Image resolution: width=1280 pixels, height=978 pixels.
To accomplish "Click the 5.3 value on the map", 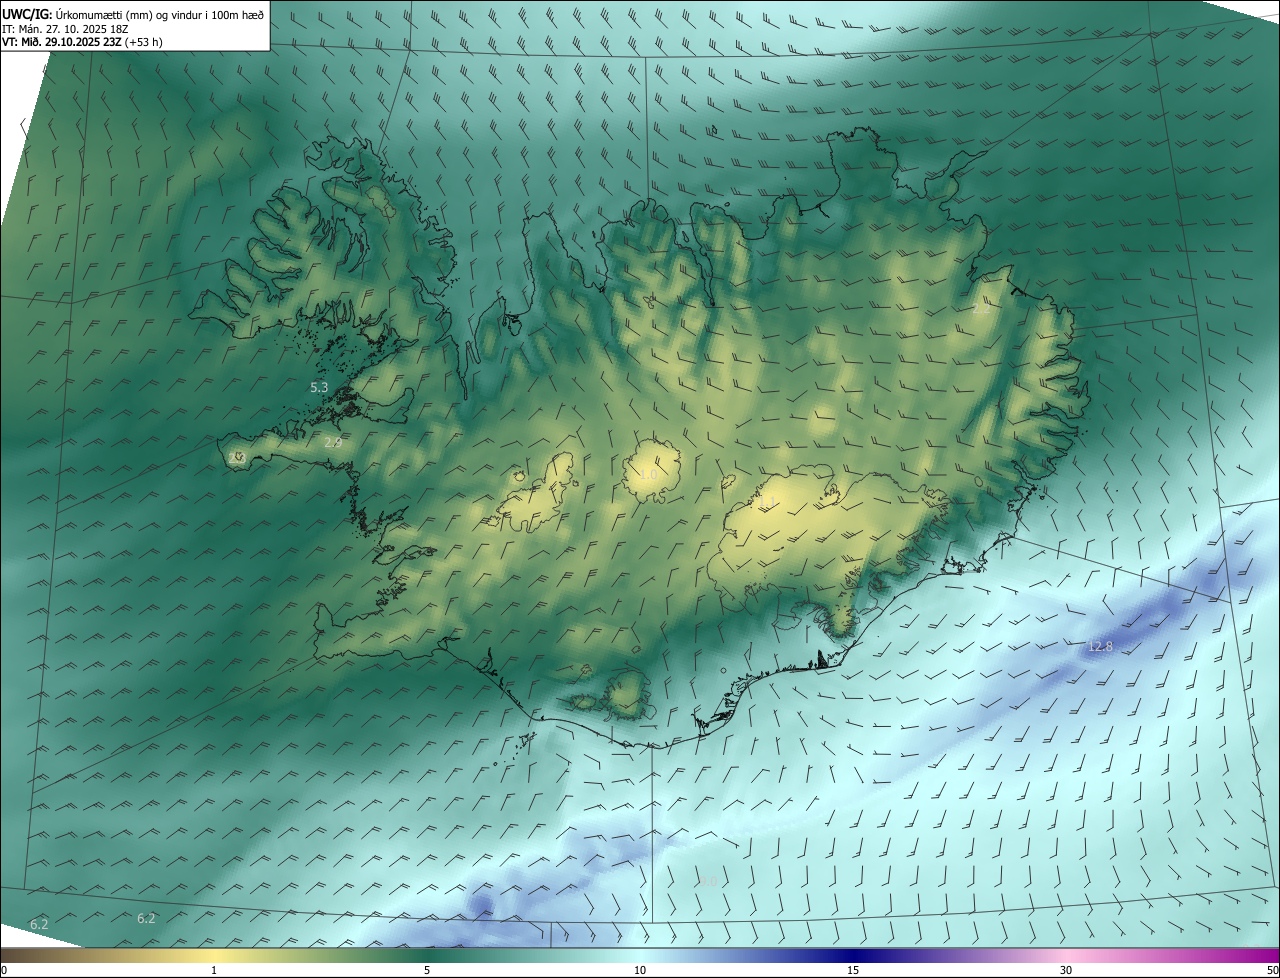I will pos(319,387).
